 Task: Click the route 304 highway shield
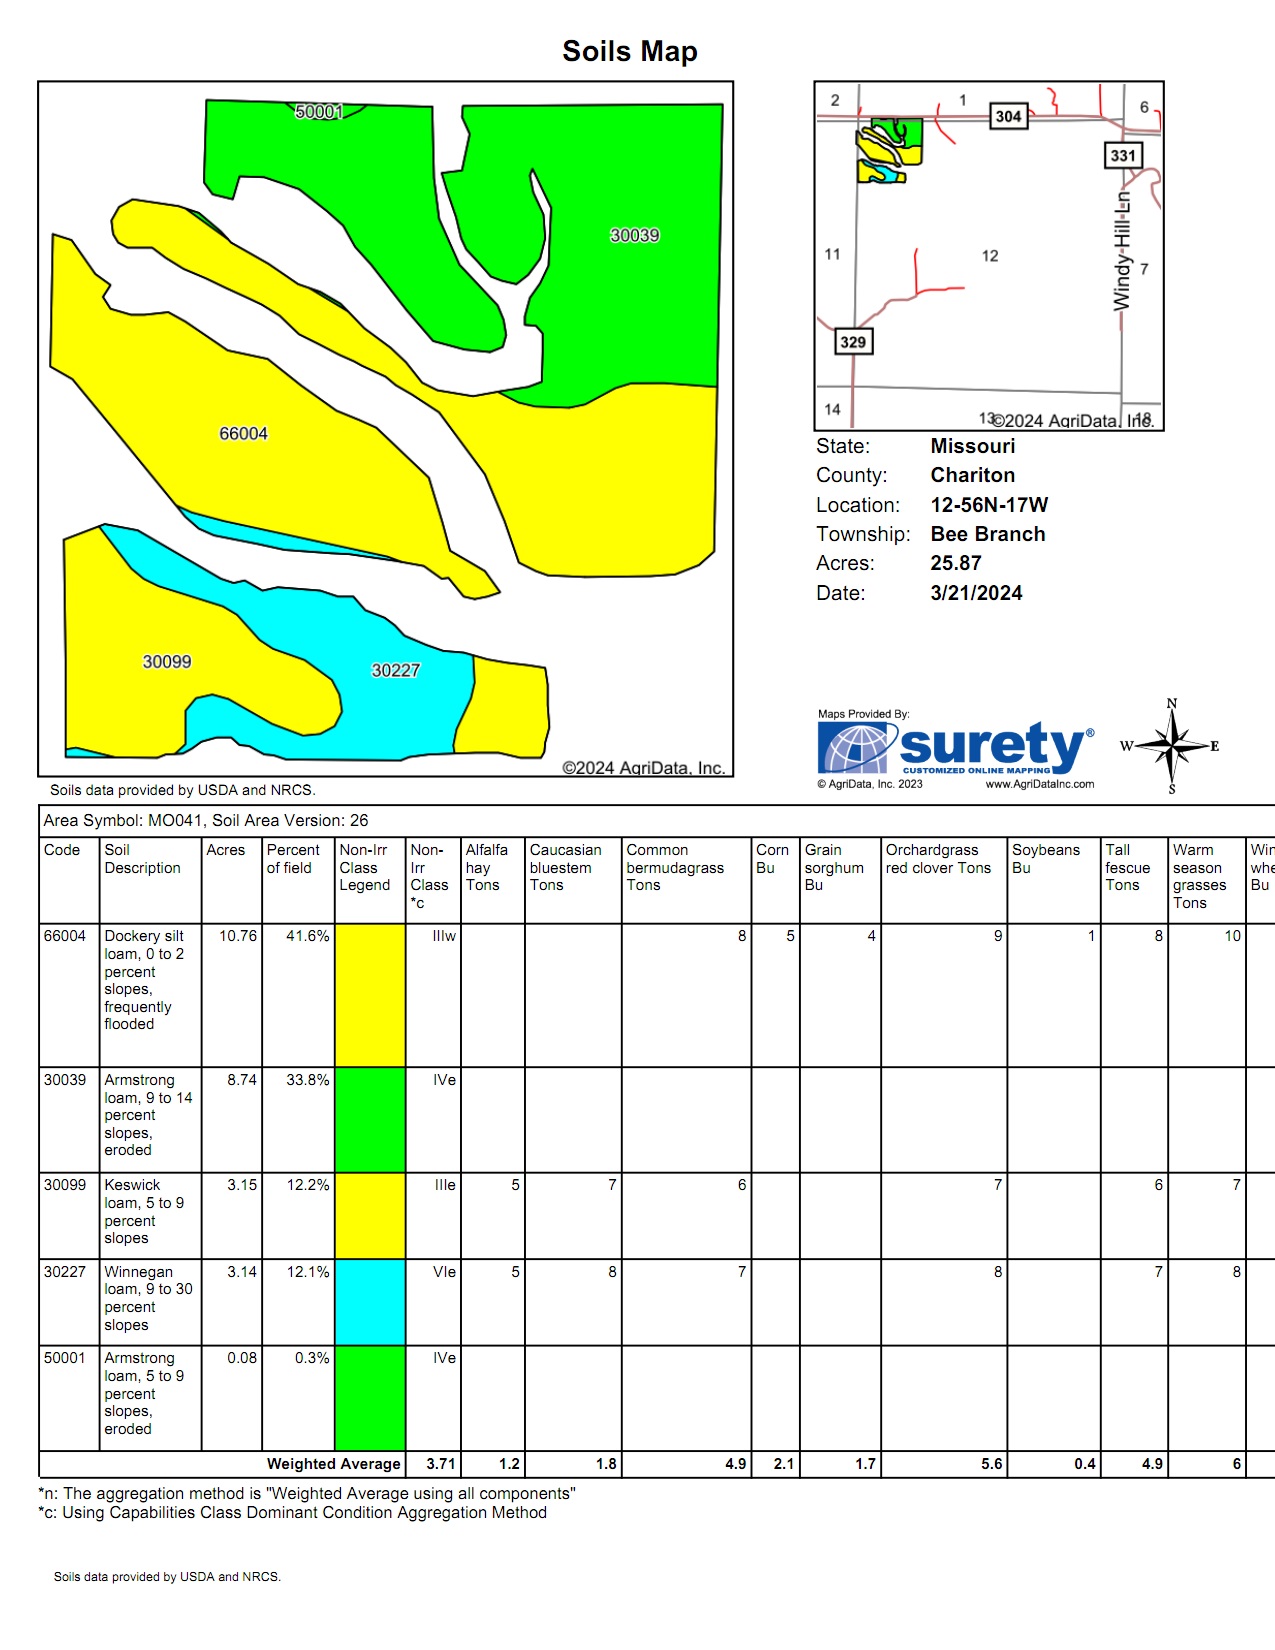click(1008, 116)
